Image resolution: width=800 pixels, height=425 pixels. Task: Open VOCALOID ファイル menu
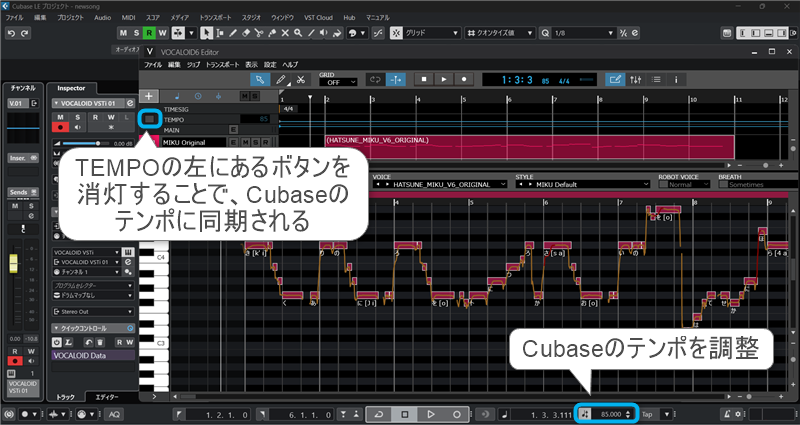click(x=153, y=65)
